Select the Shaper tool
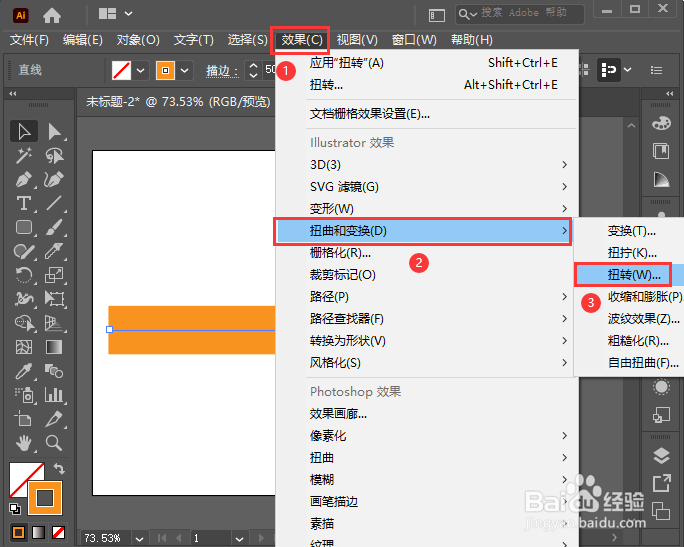Screen dimensions: 684x547 pos(24,251)
